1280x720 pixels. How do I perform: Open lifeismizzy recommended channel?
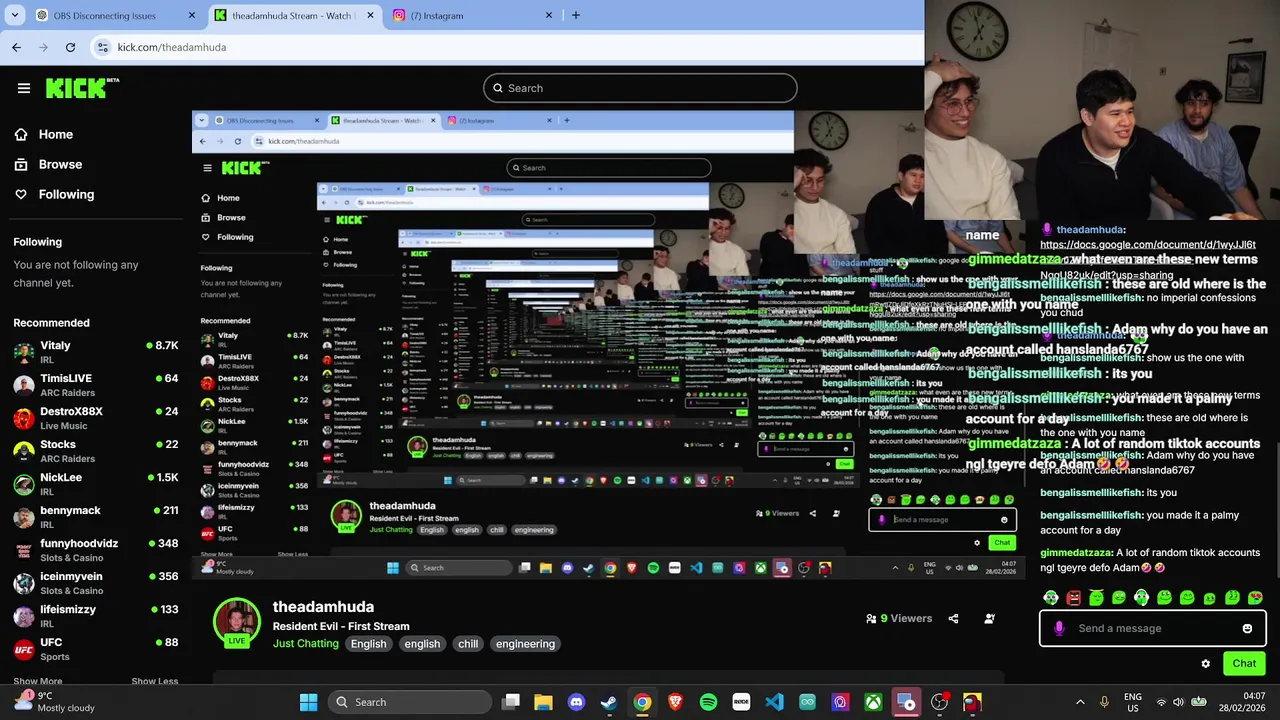pos(96,616)
